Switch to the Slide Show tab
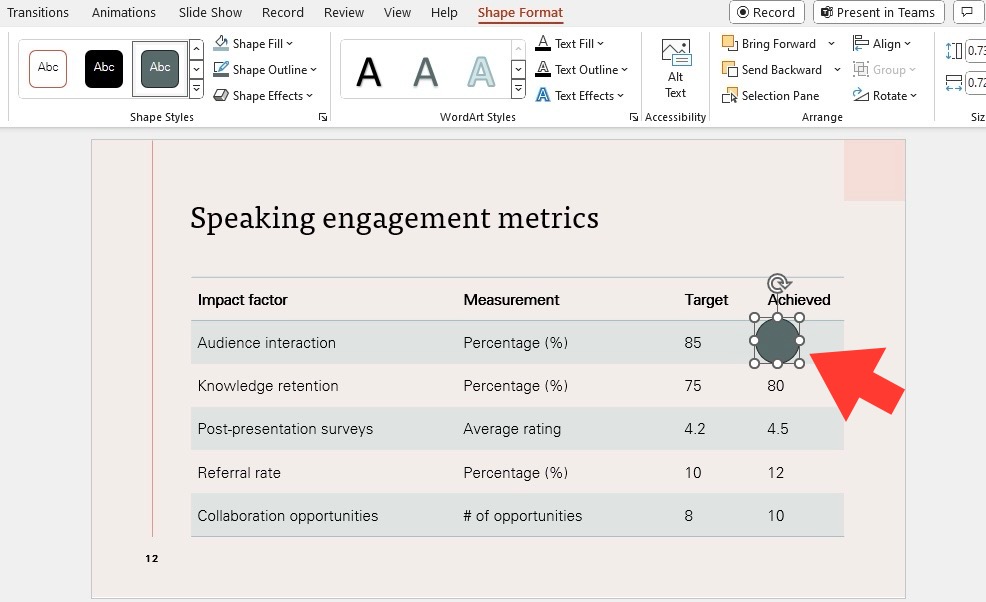Image resolution: width=986 pixels, height=602 pixels. [210, 13]
